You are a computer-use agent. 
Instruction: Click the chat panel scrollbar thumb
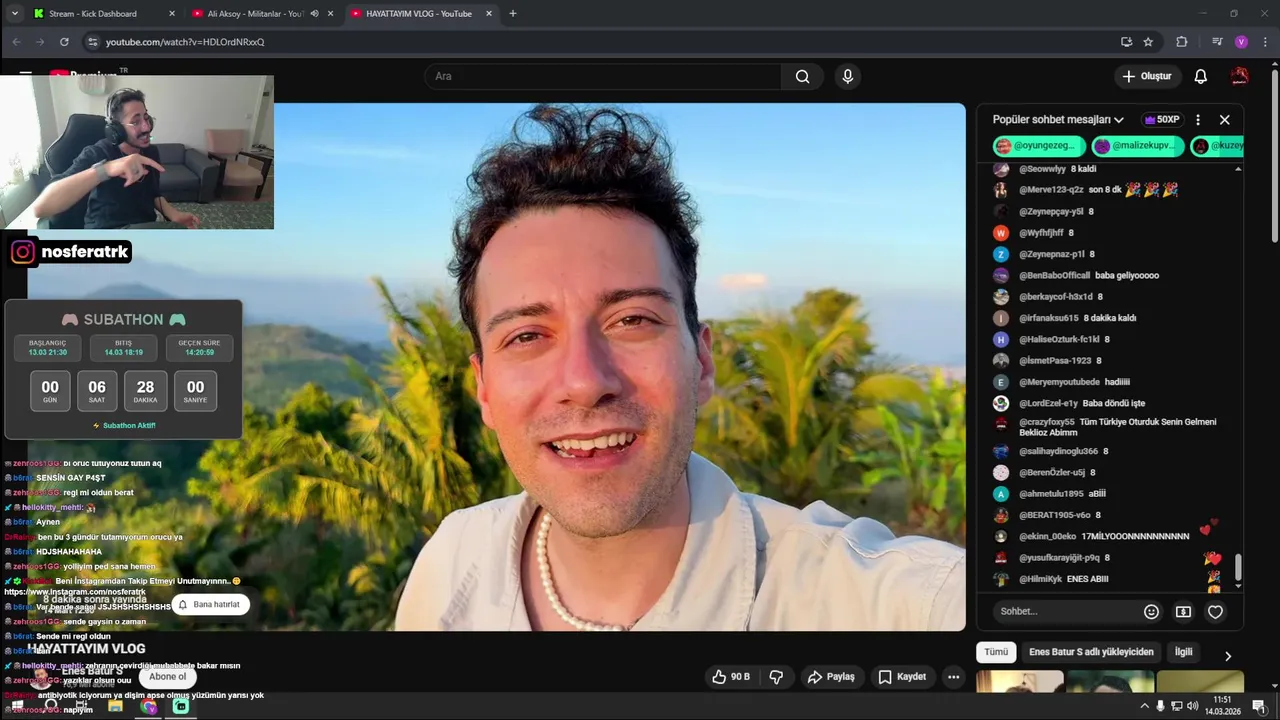point(1238,566)
